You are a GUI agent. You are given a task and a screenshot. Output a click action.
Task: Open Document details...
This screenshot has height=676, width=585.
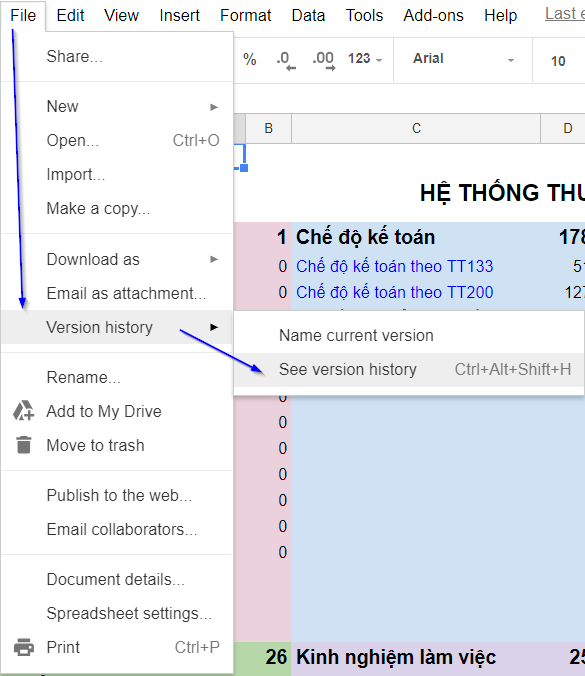pyautogui.click(x=117, y=579)
